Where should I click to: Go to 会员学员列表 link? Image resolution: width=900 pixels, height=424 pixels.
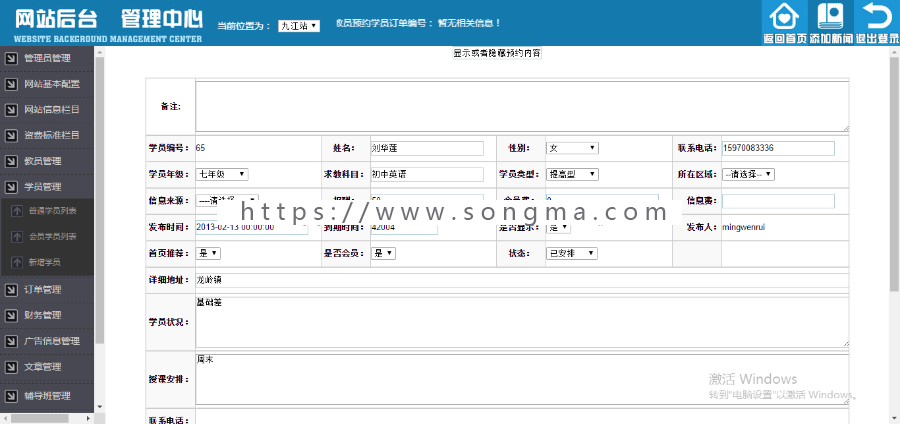coord(53,236)
